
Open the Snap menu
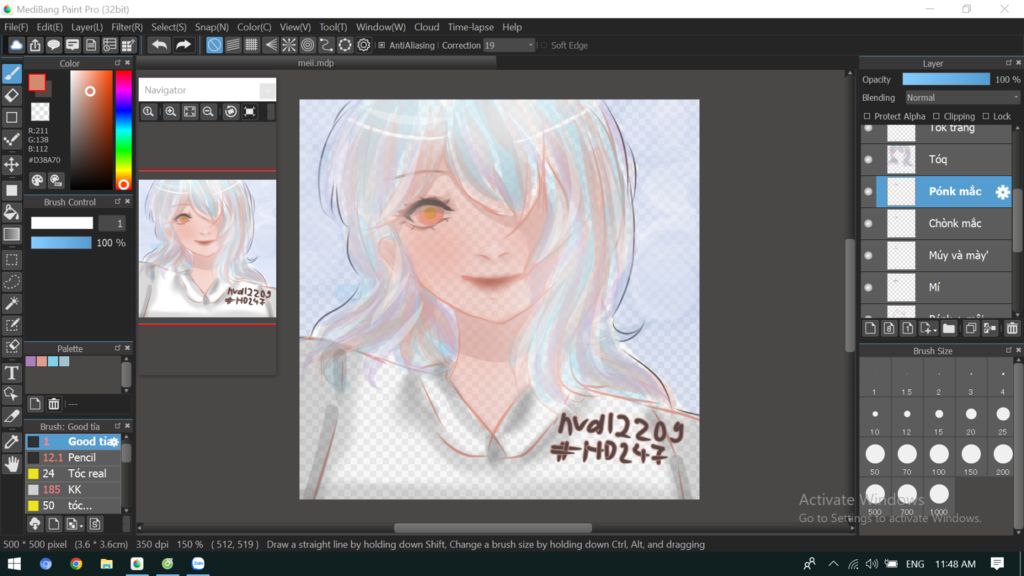point(212,27)
